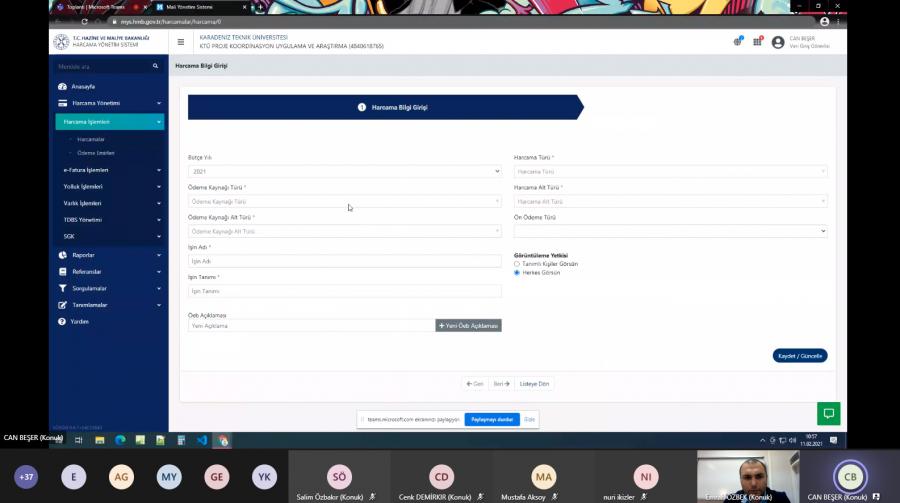Toggle the hamburger sidebar menu icon
Image resolution: width=900 pixels, height=503 pixels.
[x=180, y=42]
